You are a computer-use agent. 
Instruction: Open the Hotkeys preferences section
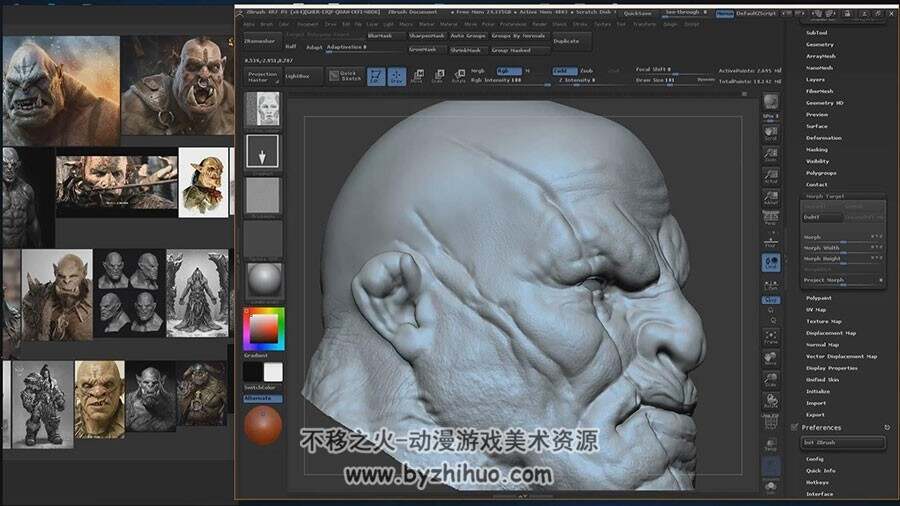click(x=817, y=482)
